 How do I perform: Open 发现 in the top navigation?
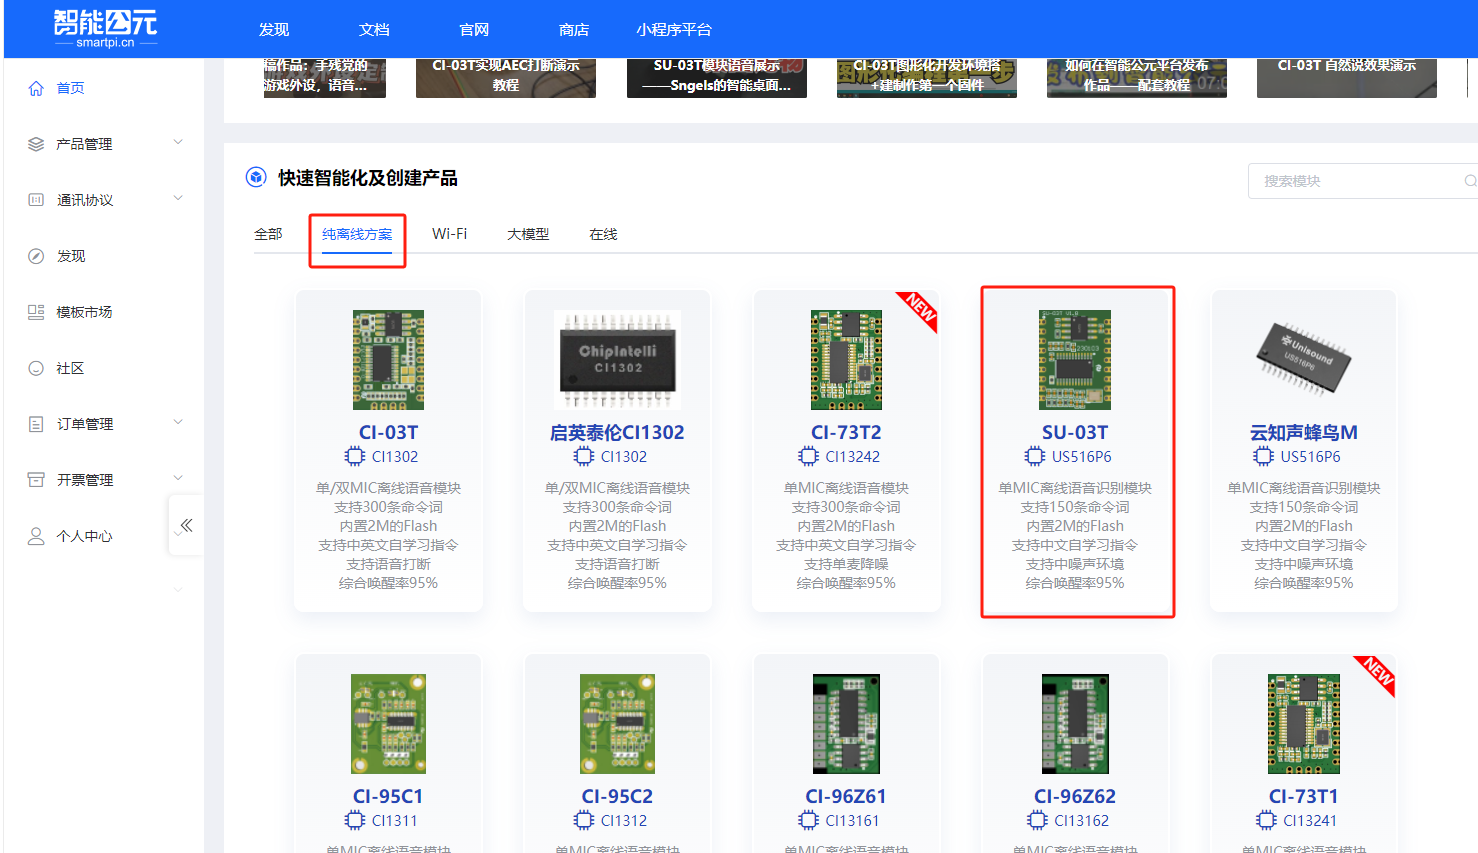(x=274, y=30)
